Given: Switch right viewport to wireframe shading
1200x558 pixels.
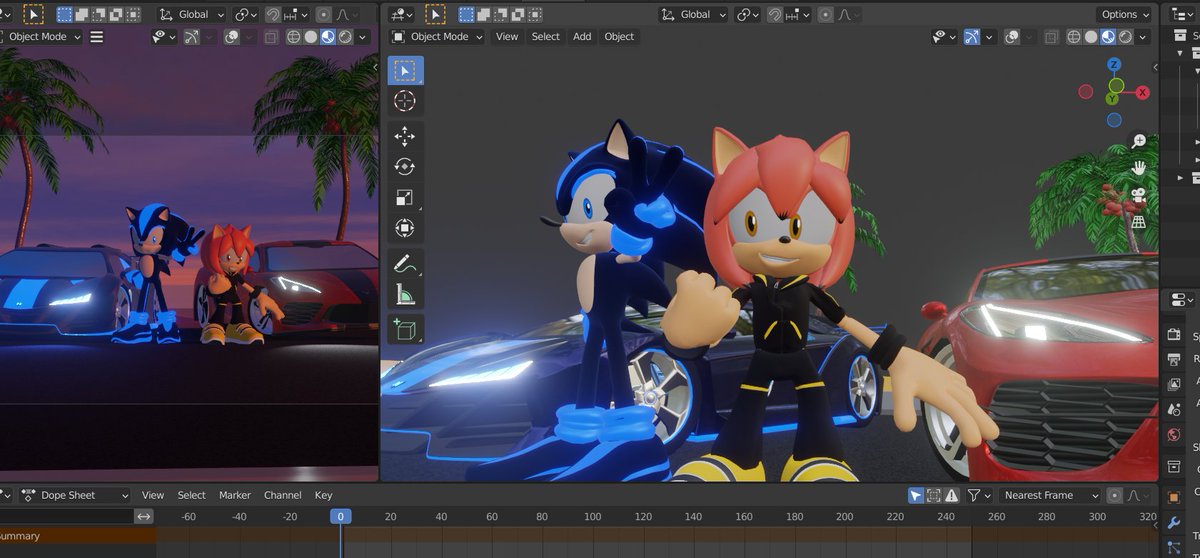Looking at the screenshot, I should pyautogui.click(x=1074, y=37).
